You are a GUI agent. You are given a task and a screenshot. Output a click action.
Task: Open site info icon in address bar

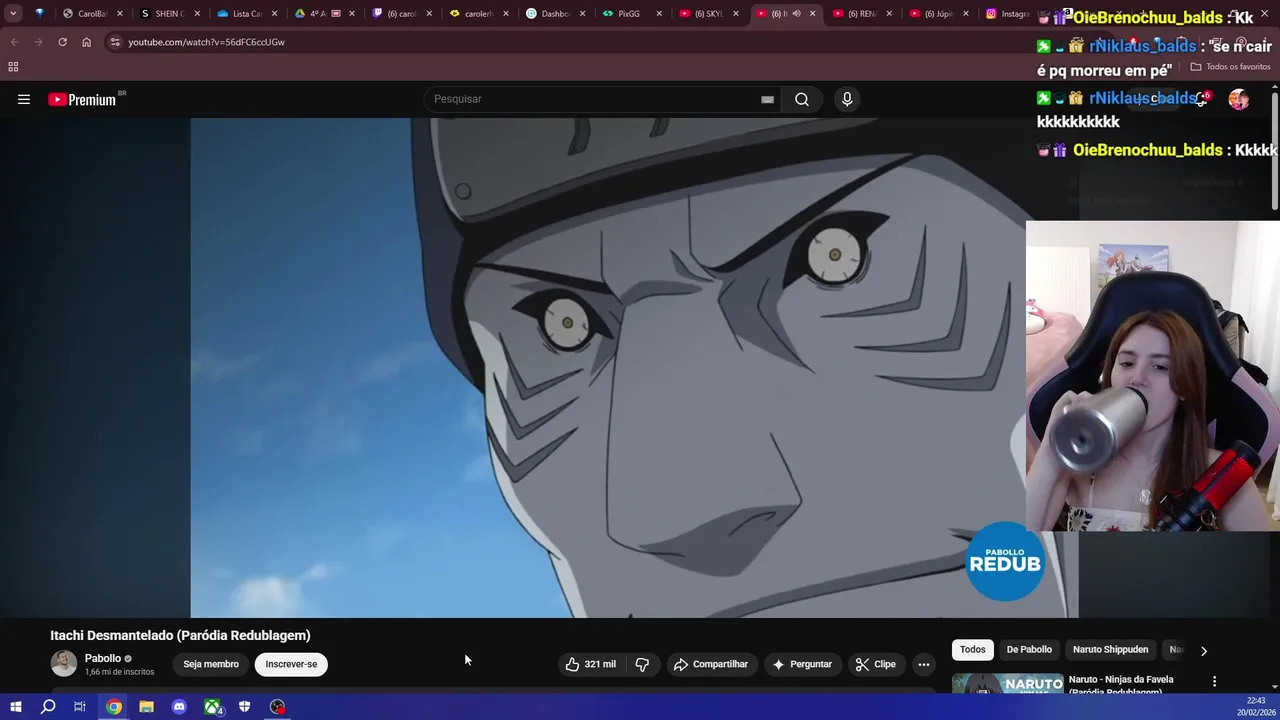coord(115,42)
